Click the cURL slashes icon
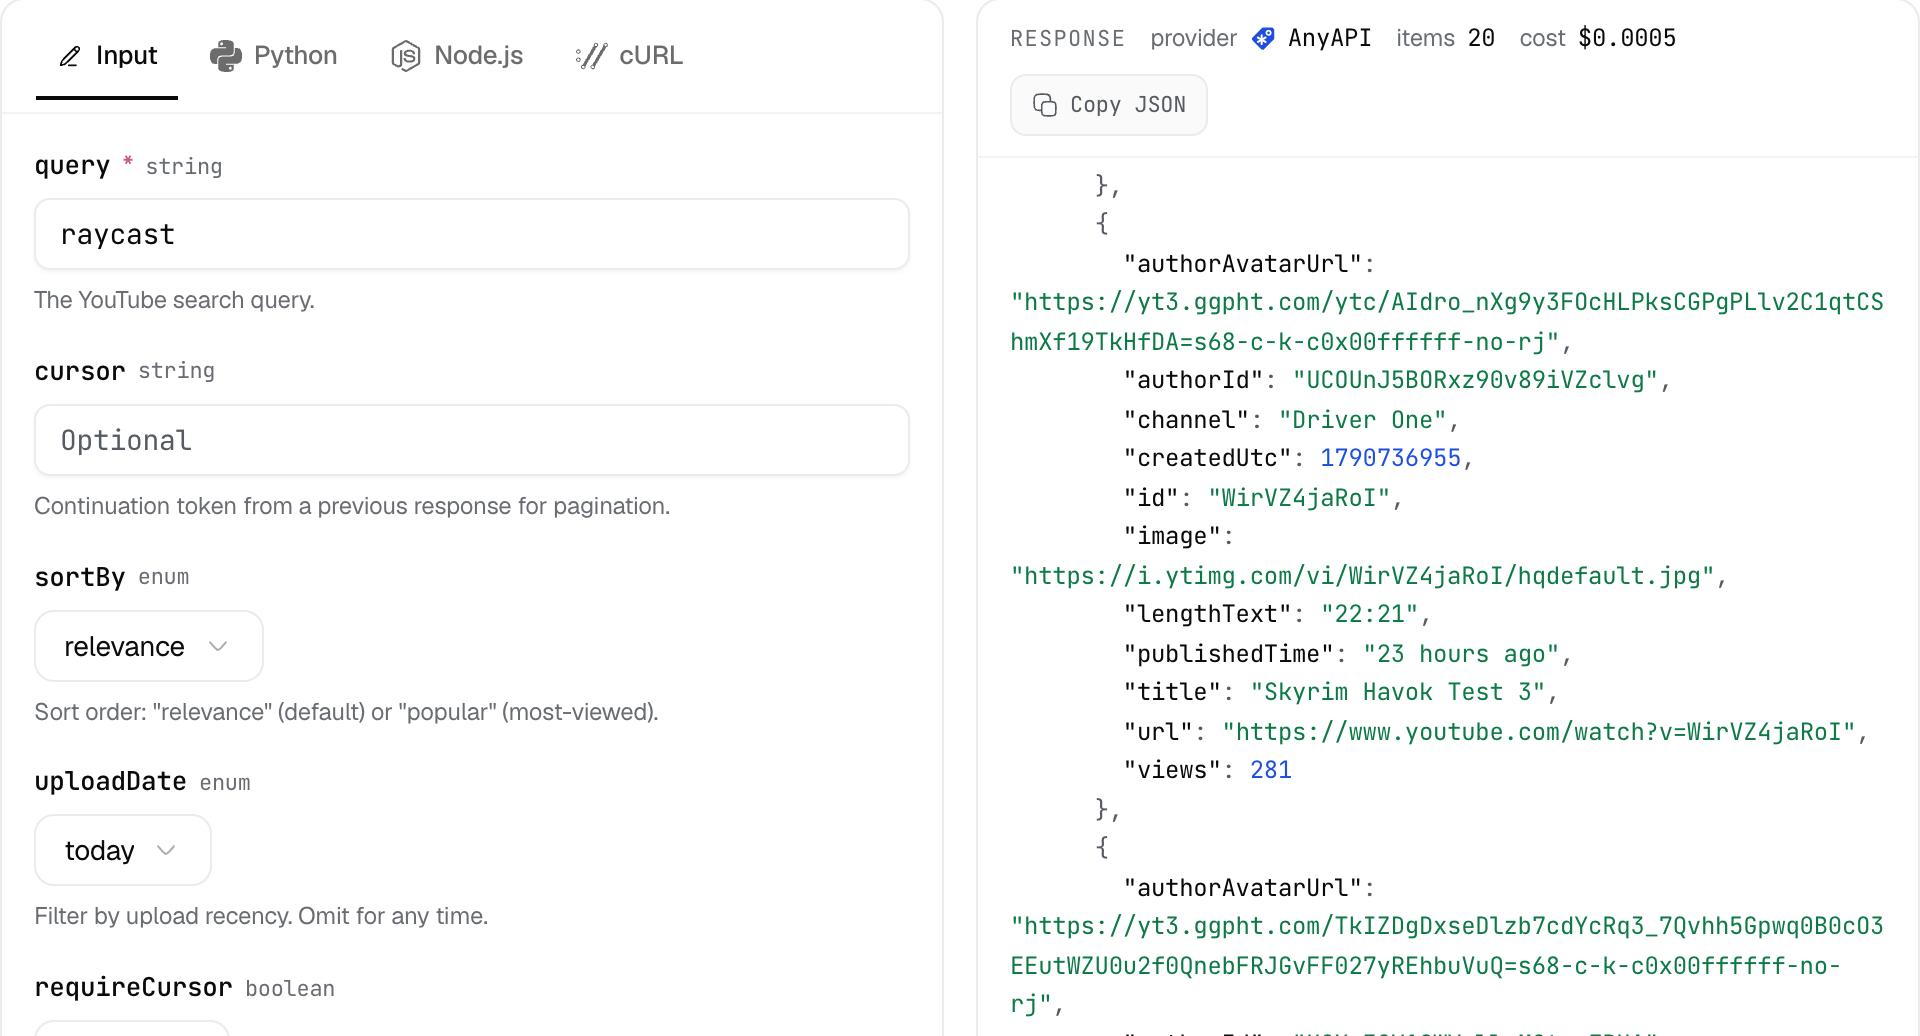 coord(591,56)
